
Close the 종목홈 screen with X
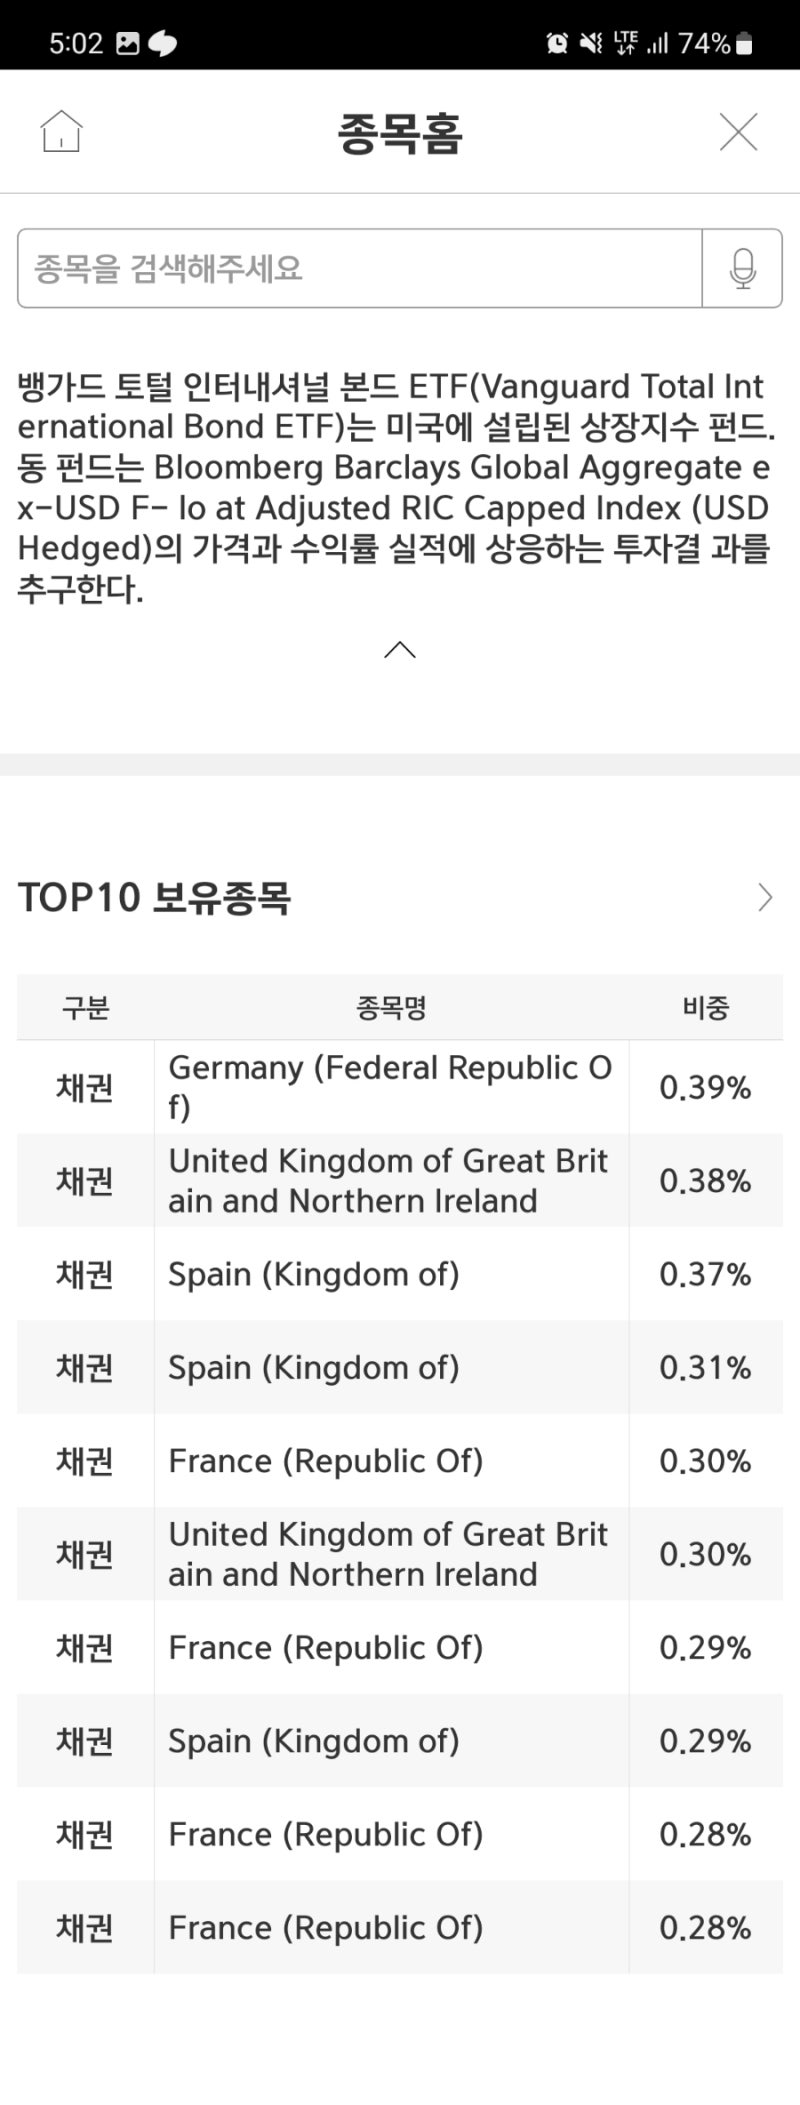tap(738, 131)
